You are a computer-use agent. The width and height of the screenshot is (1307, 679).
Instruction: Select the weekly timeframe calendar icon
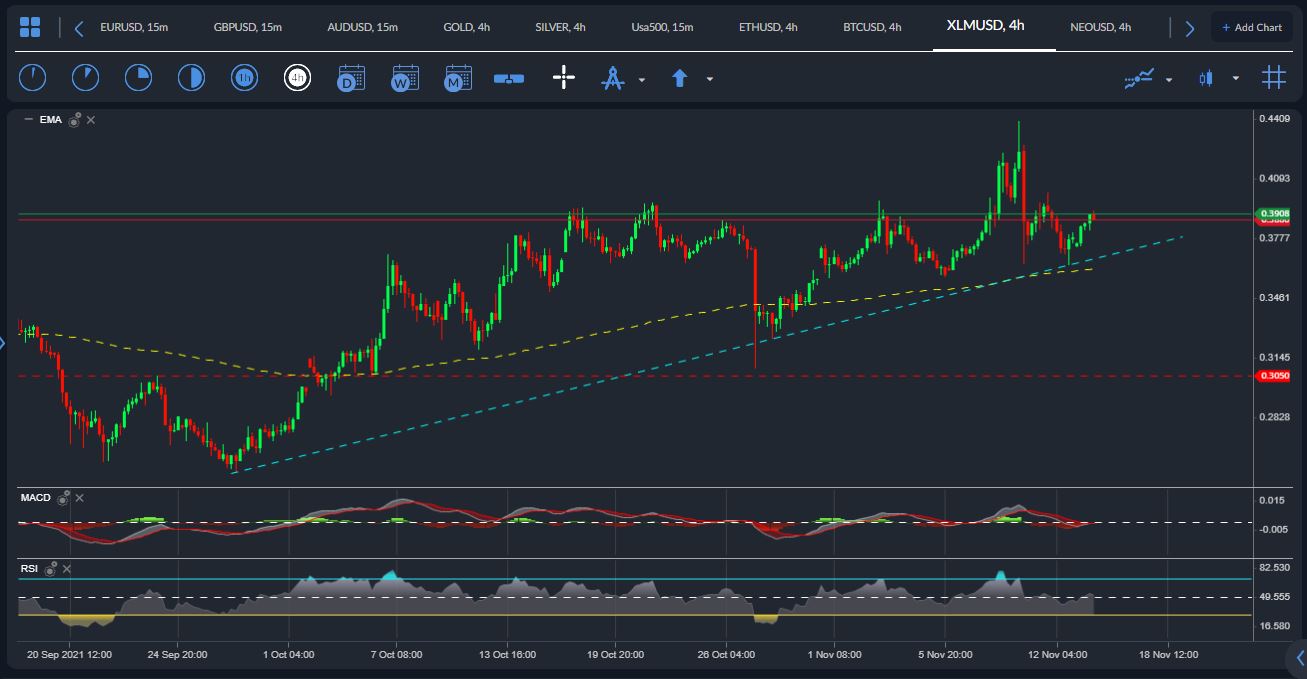pyautogui.click(x=405, y=77)
